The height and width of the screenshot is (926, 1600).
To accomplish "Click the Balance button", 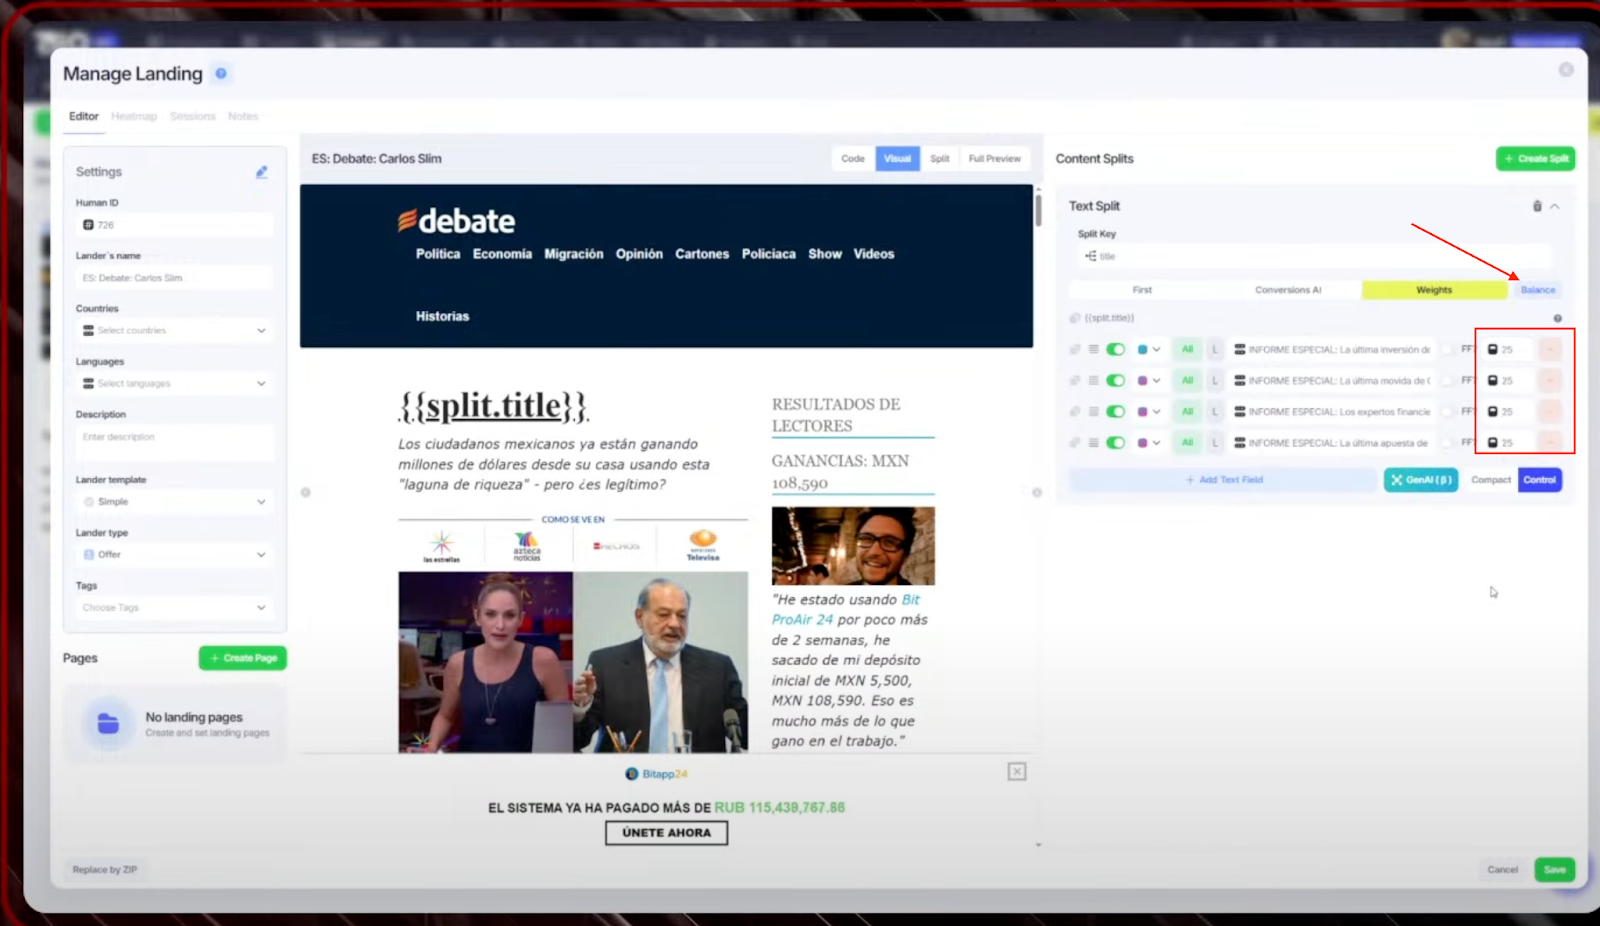I will coord(1537,290).
